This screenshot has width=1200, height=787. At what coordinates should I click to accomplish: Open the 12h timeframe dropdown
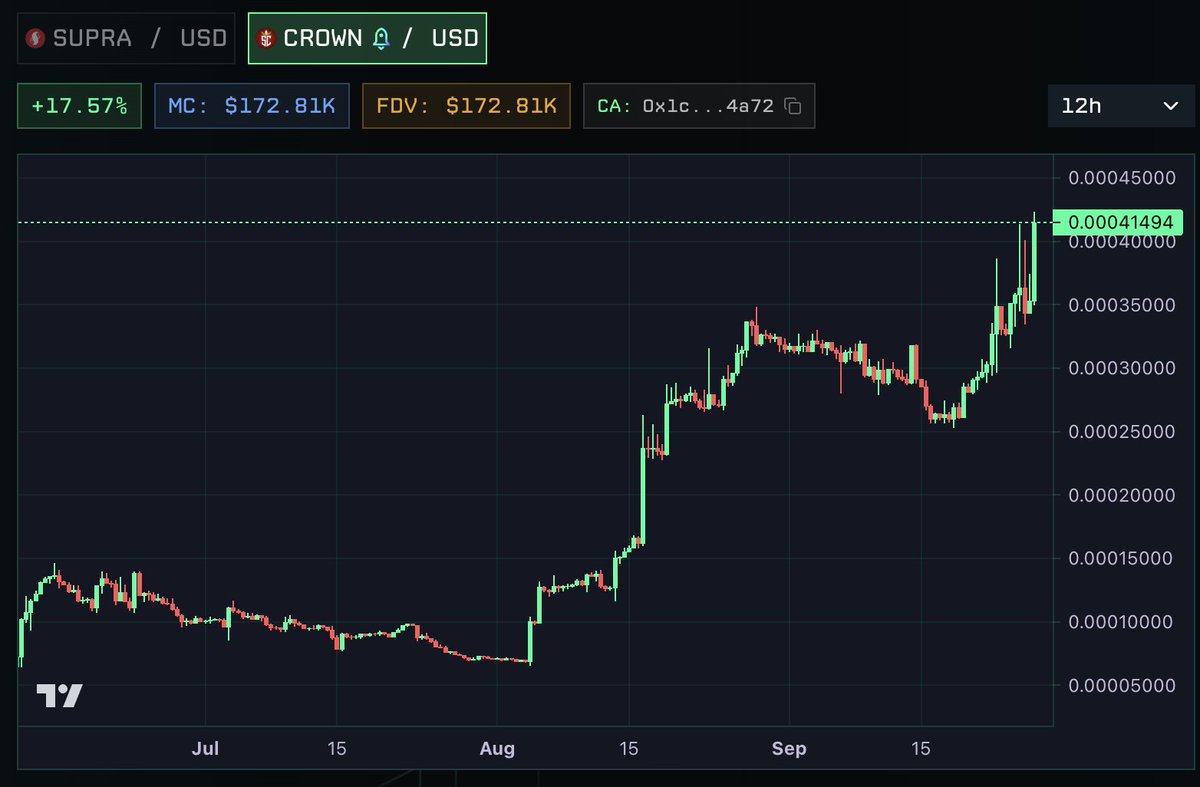coord(1121,106)
